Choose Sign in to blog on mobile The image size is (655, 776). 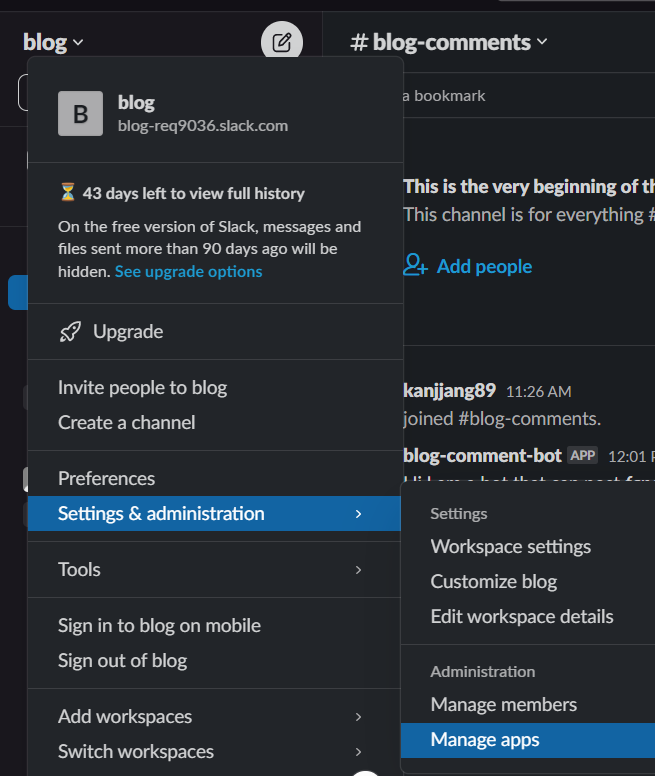[x=214, y=626]
